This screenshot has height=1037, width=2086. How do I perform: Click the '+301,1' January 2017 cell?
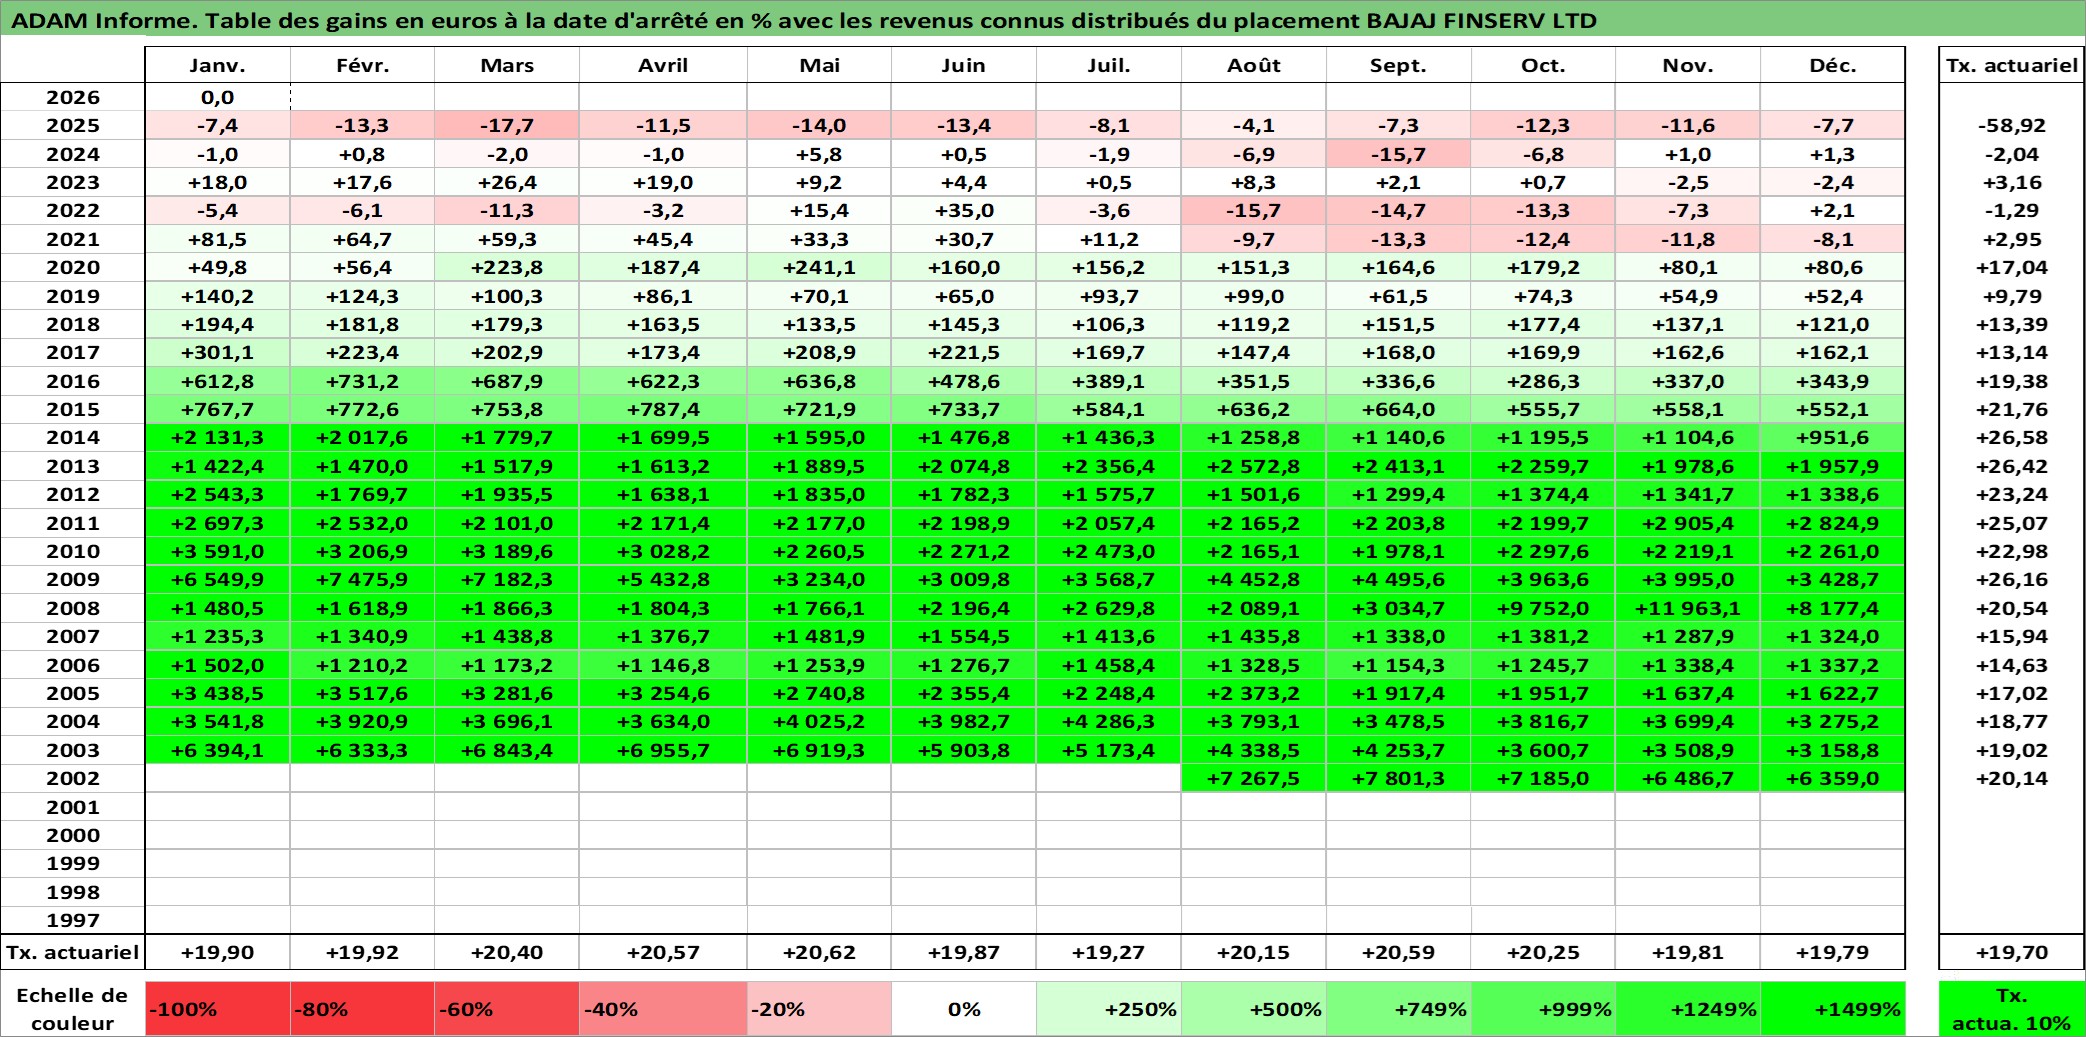pos(218,352)
